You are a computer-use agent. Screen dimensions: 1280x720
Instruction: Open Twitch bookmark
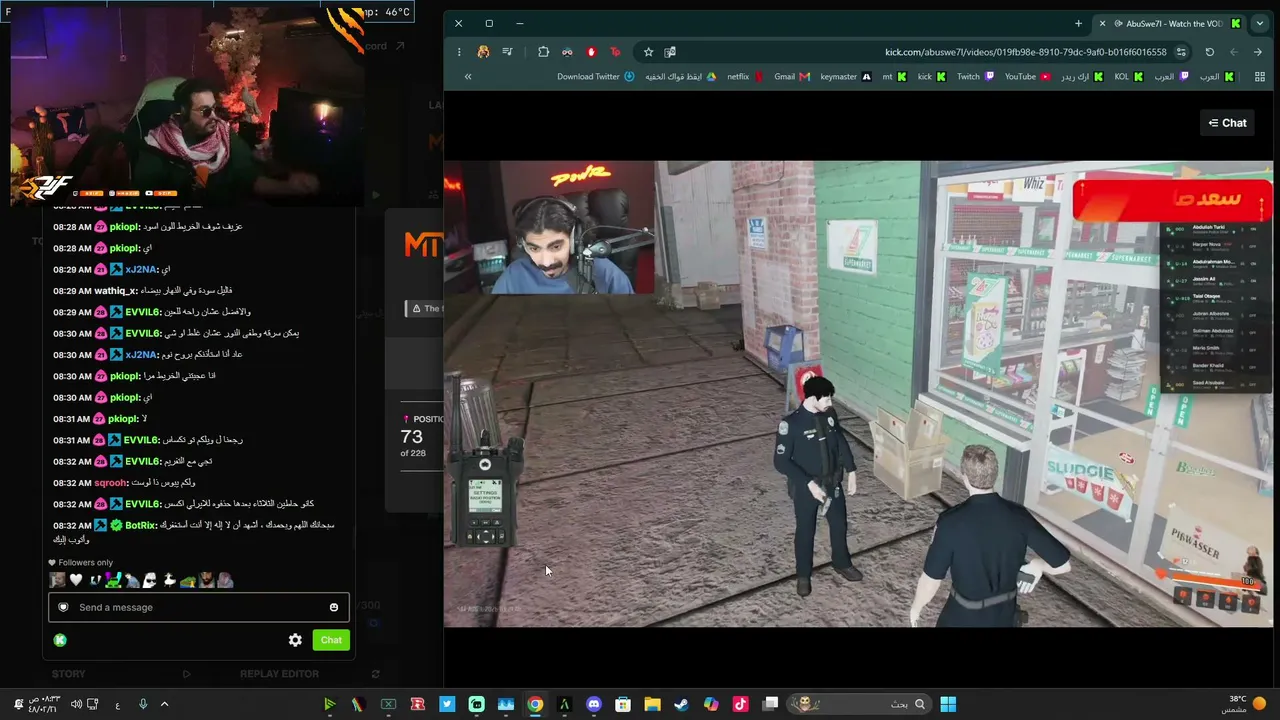(976, 77)
